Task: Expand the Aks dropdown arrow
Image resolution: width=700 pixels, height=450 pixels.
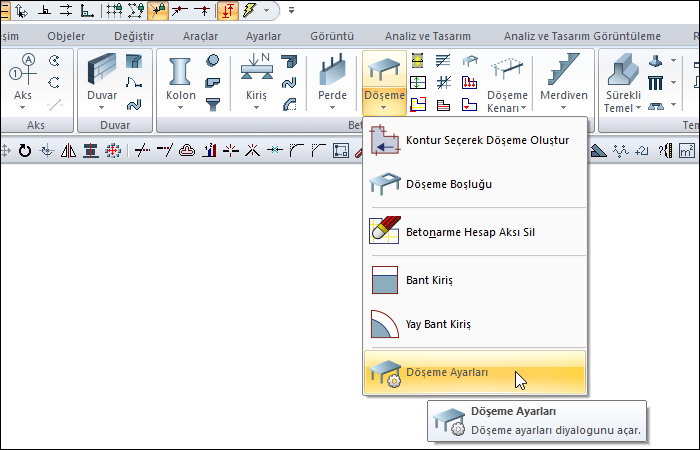Action: point(22,108)
